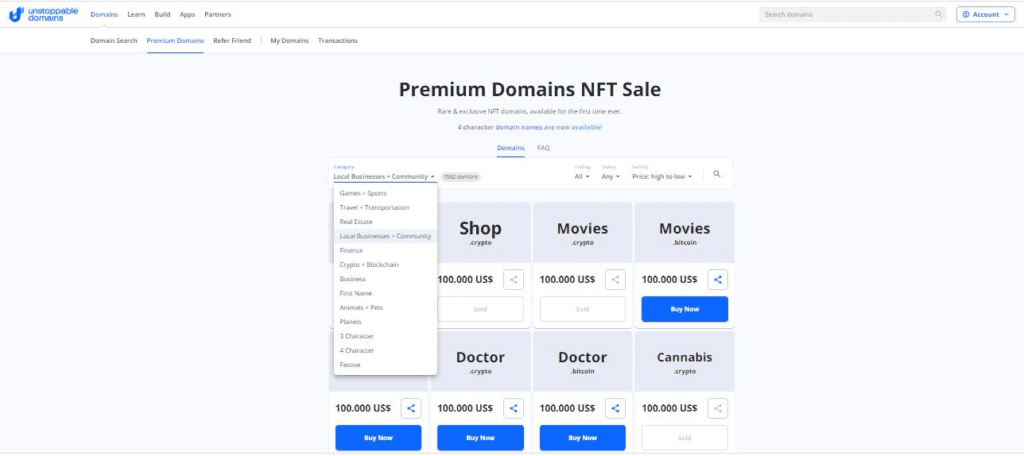Image resolution: width=1024 pixels, height=456 pixels.
Task: Select Real Estate category
Action: [385, 222]
